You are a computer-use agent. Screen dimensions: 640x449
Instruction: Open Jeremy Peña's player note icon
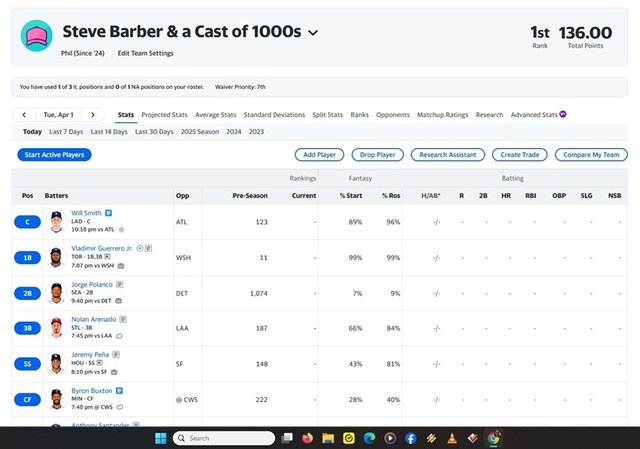[116, 354]
